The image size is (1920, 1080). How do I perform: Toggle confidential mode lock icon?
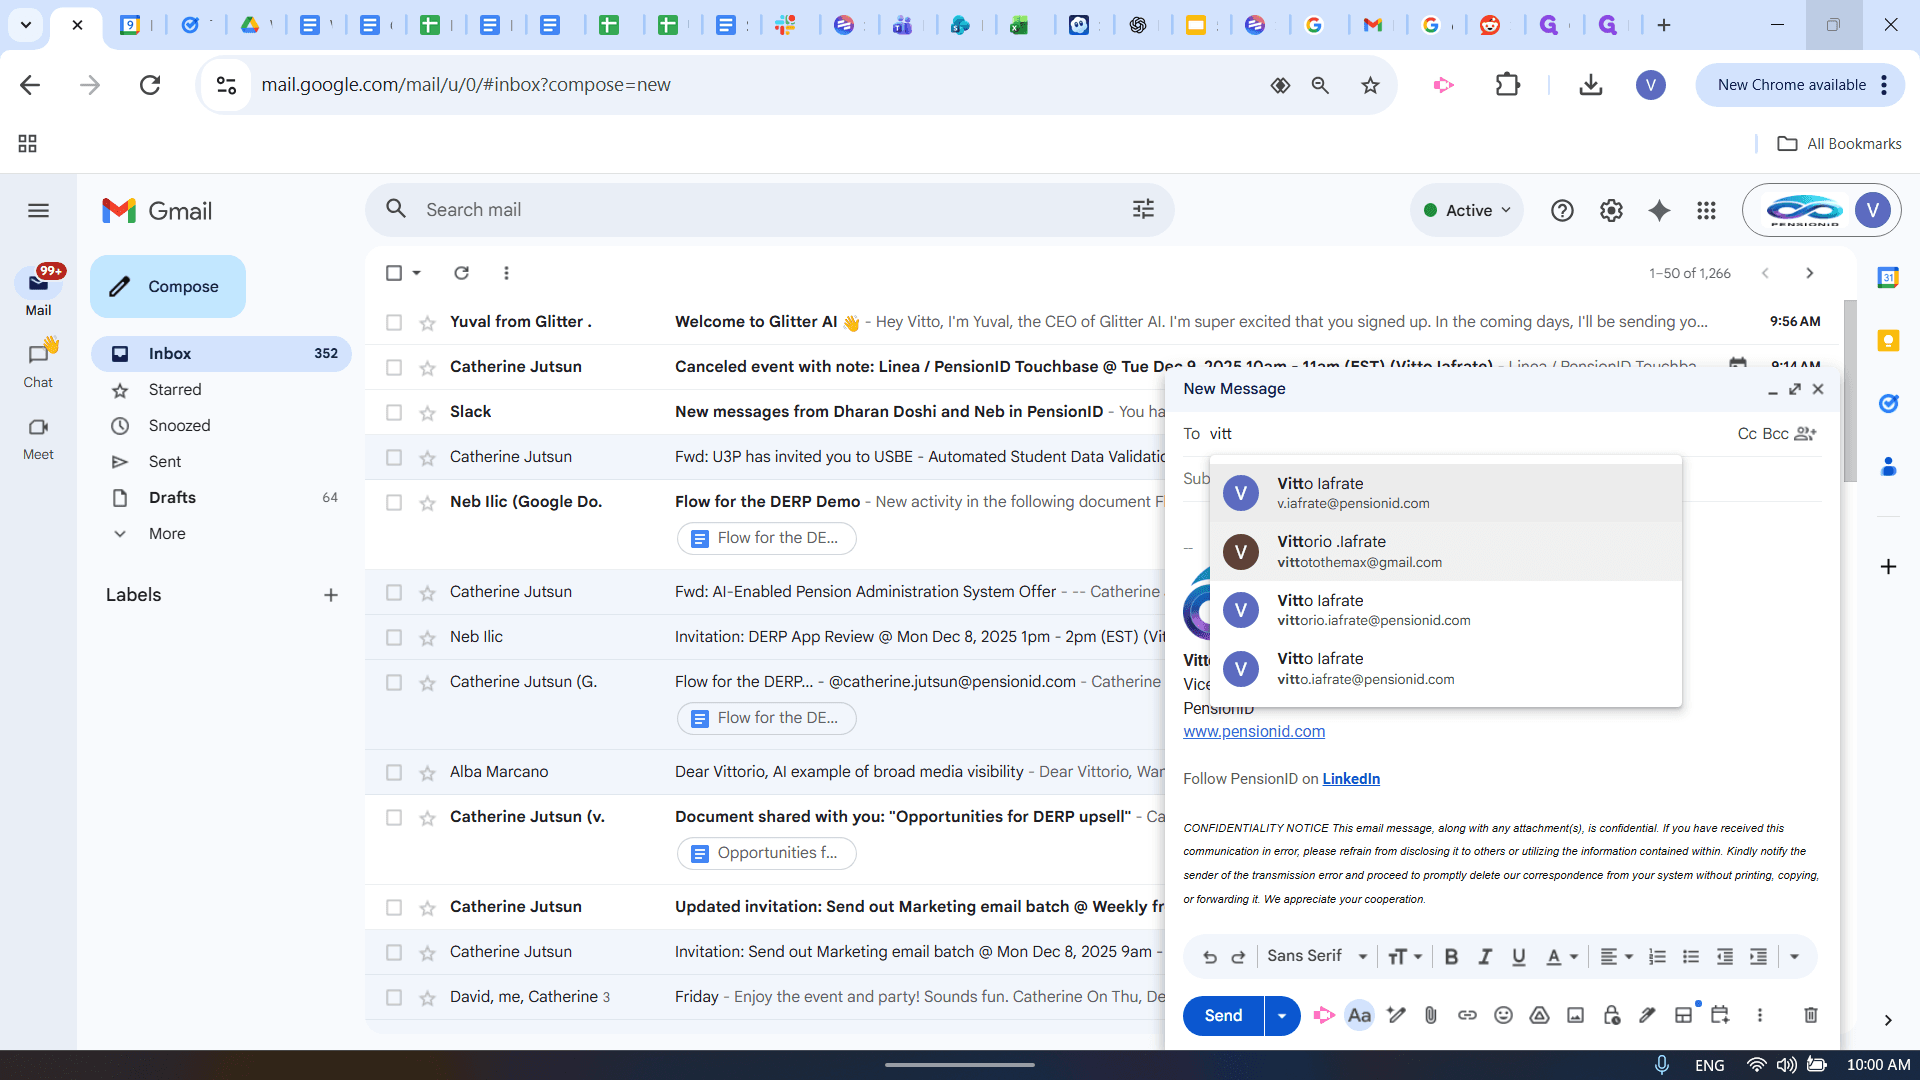[x=1611, y=1015]
